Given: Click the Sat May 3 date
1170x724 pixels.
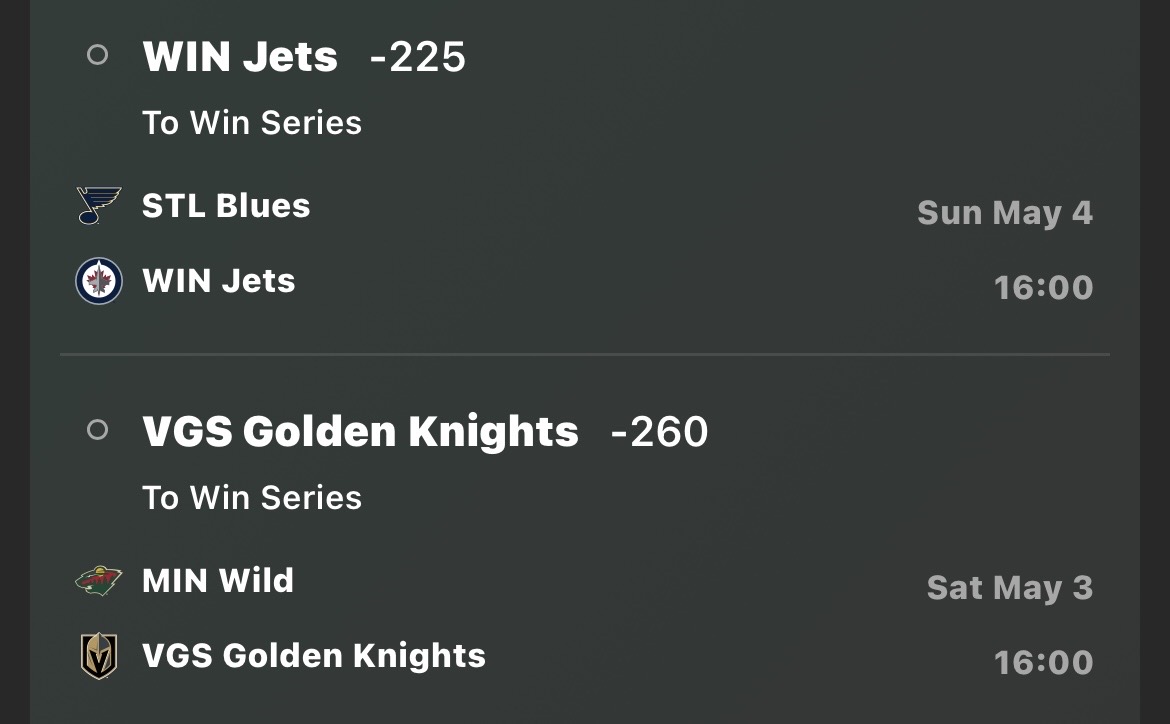Looking at the screenshot, I should click(x=1010, y=588).
